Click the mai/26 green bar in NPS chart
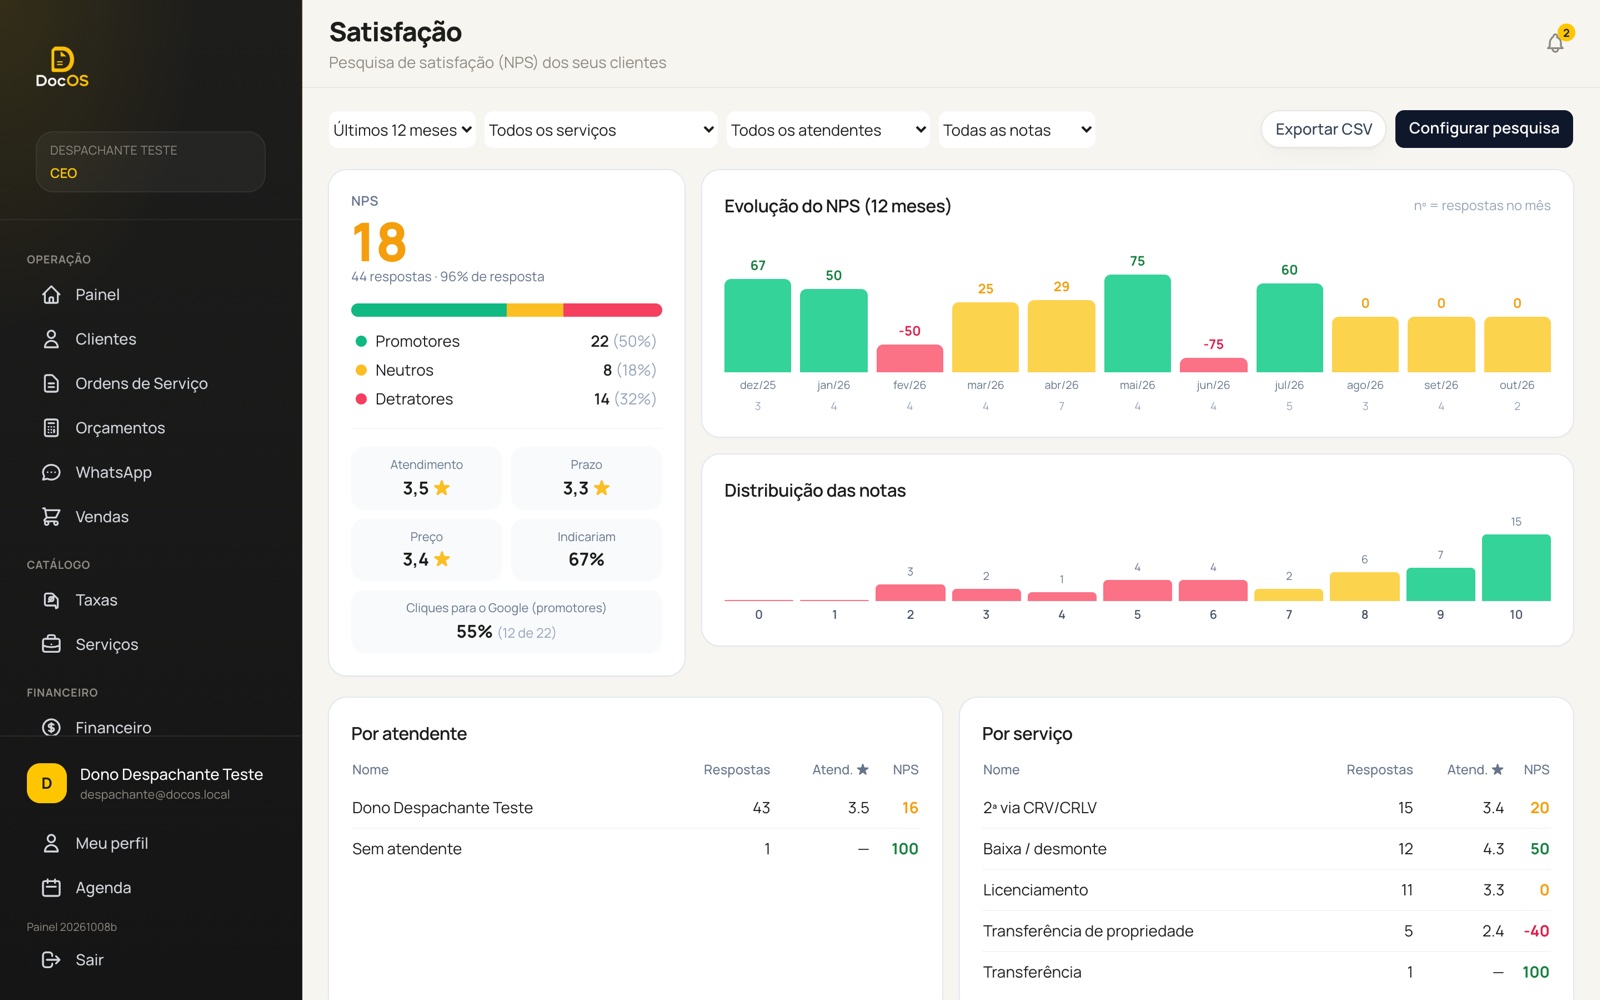The height and width of the screenshot is (1000, 1600). [1137, 323]
